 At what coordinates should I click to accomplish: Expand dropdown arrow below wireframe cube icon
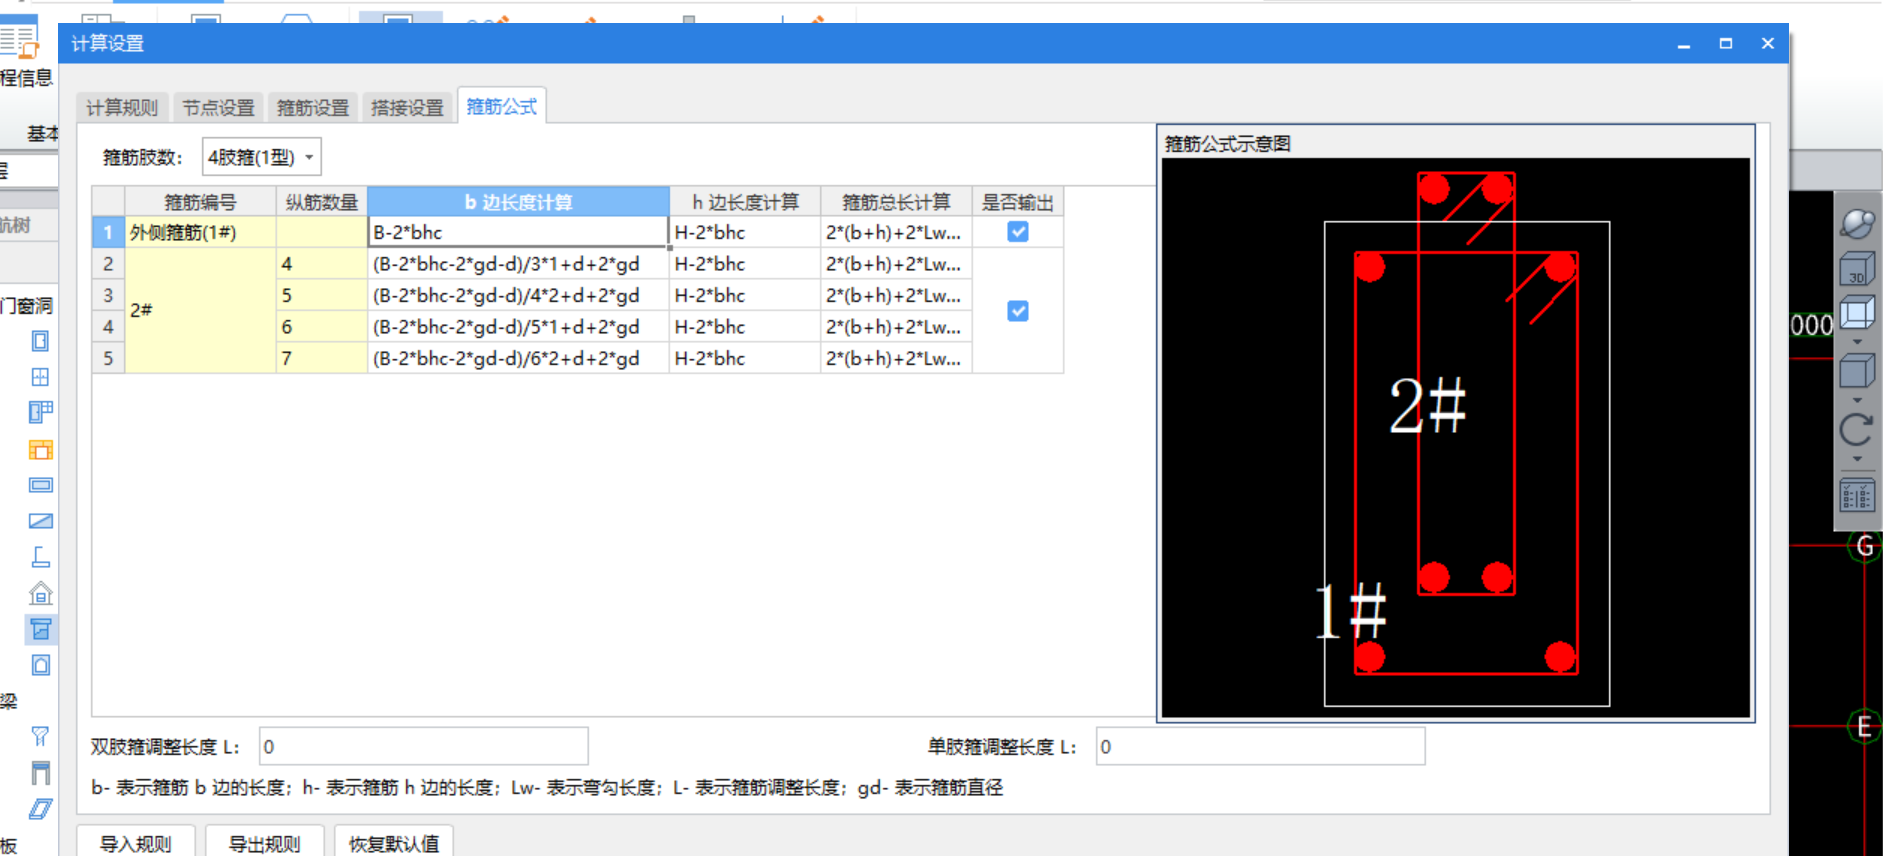tap(1857, 342)
